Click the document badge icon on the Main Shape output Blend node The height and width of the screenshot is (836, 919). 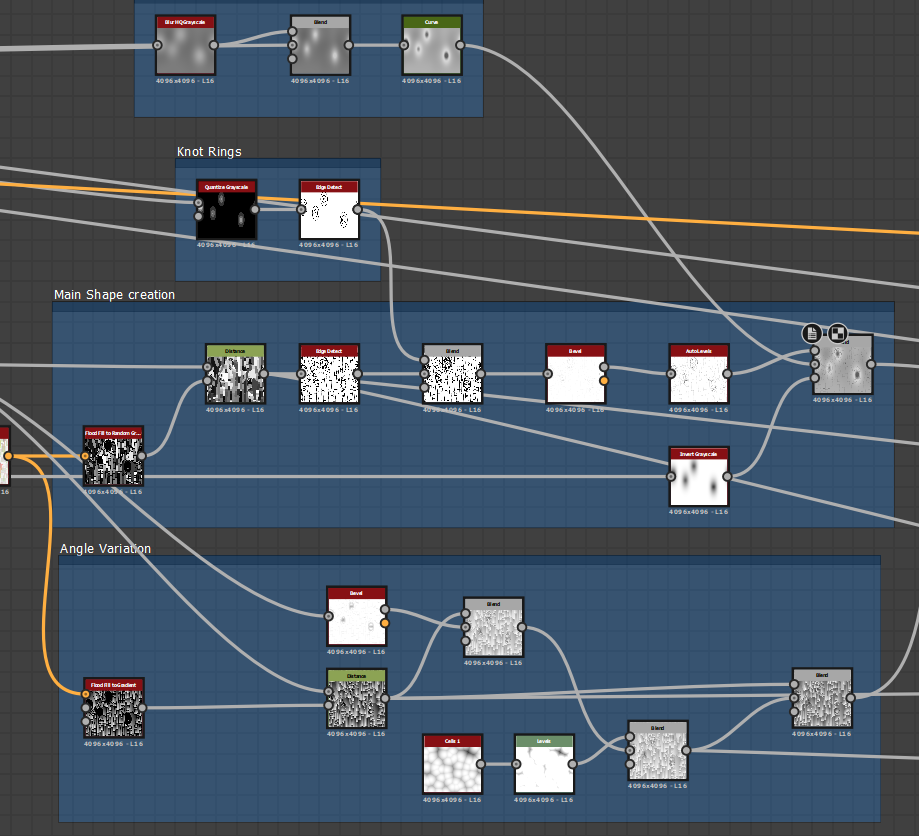811,334
